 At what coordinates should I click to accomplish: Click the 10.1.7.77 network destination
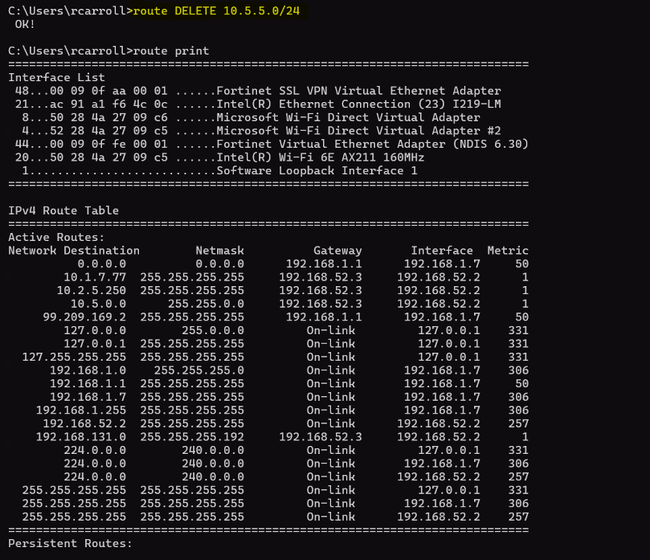(x=95, y=277)
